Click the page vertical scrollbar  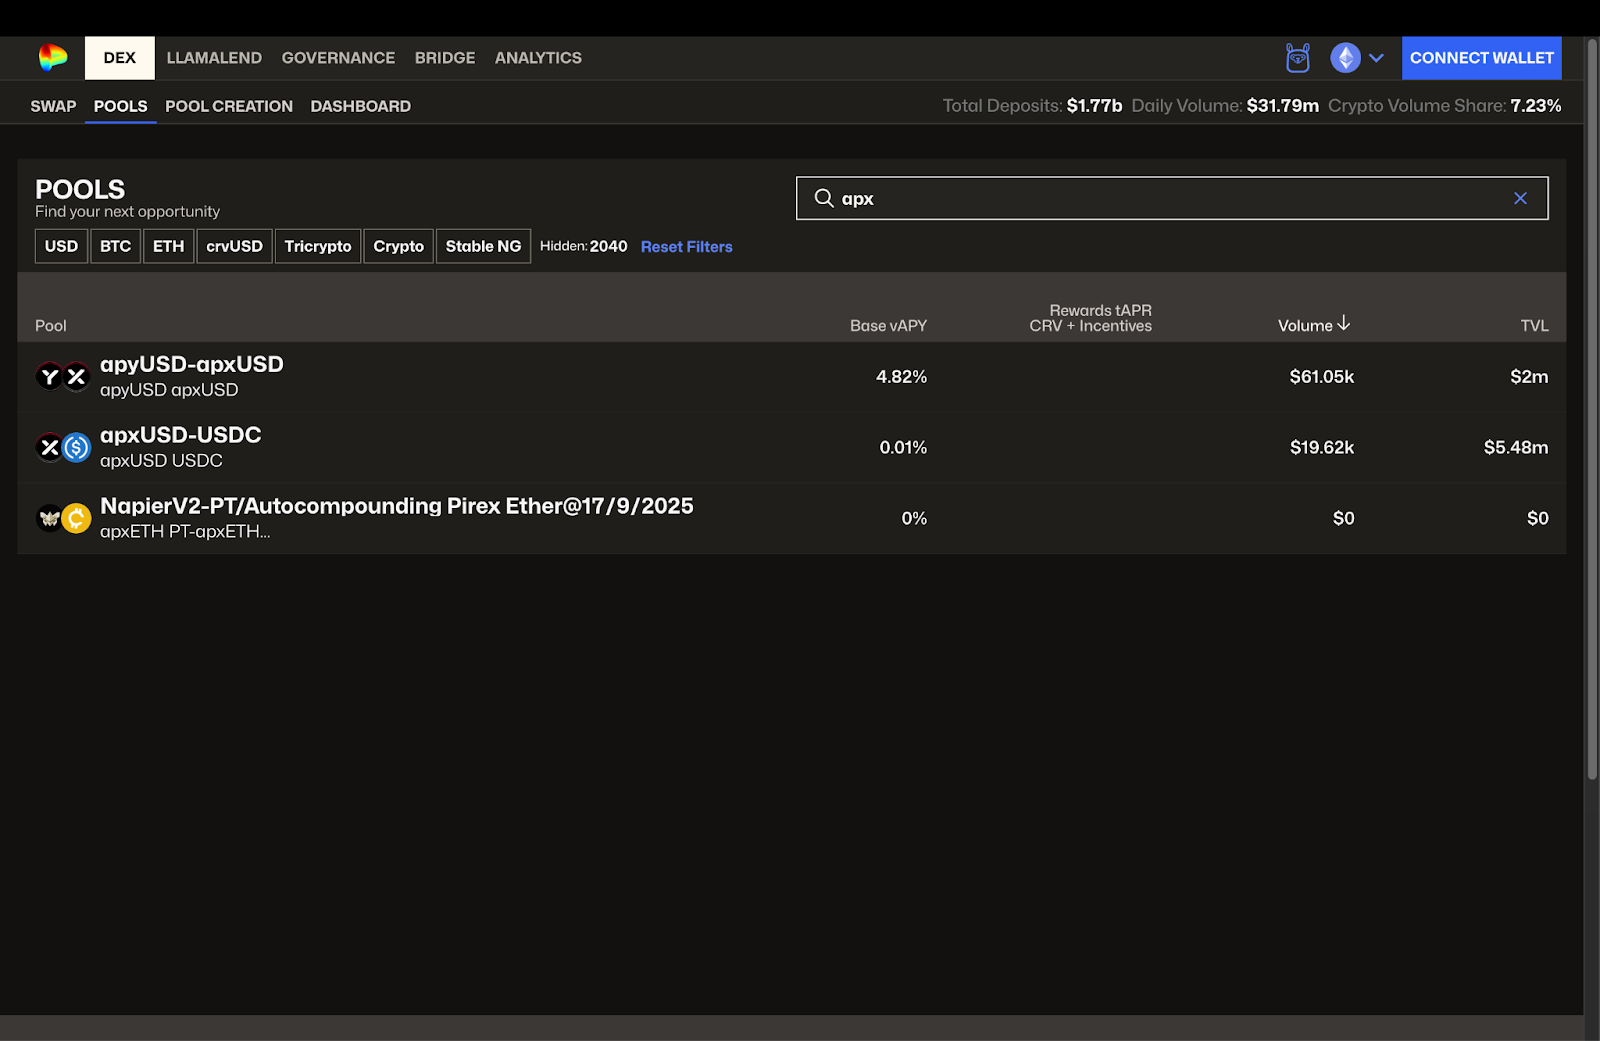[1592, 410]
